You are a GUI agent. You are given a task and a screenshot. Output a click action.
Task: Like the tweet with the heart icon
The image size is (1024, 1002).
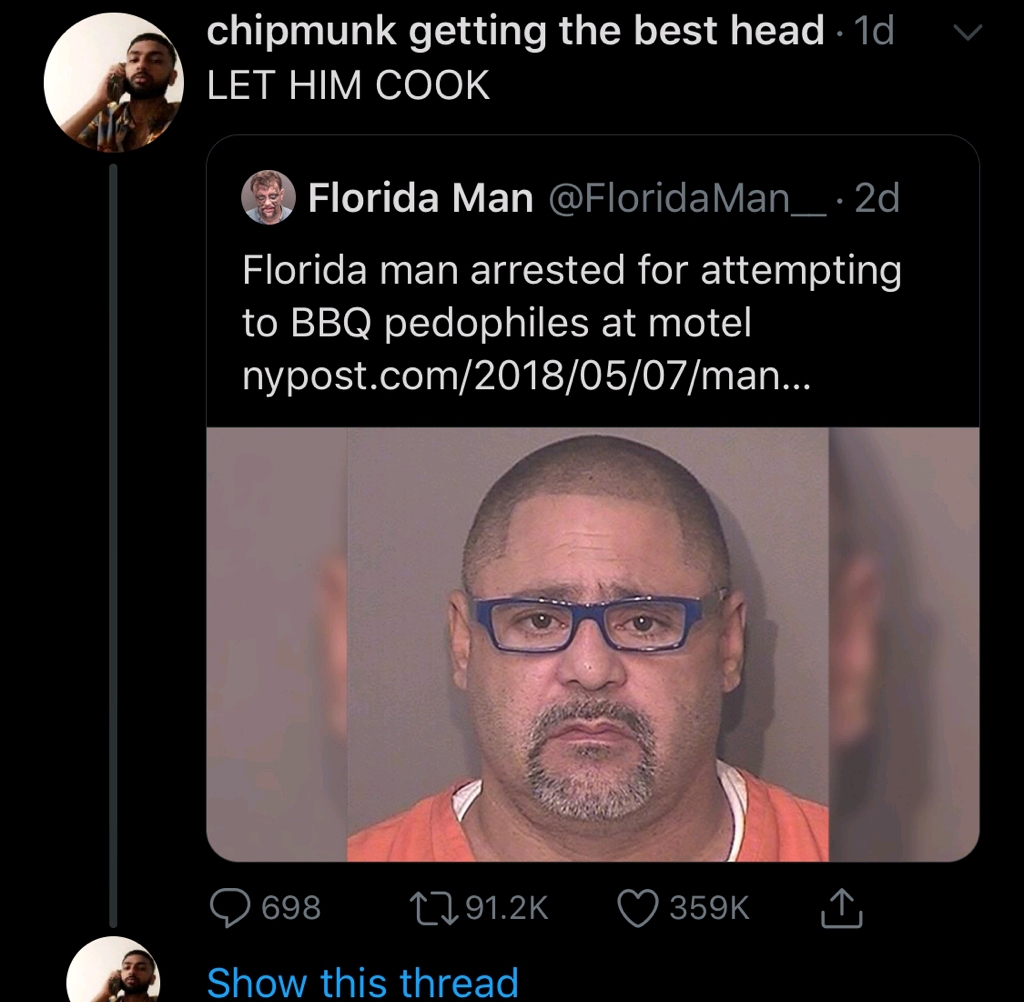pos(638,906)
